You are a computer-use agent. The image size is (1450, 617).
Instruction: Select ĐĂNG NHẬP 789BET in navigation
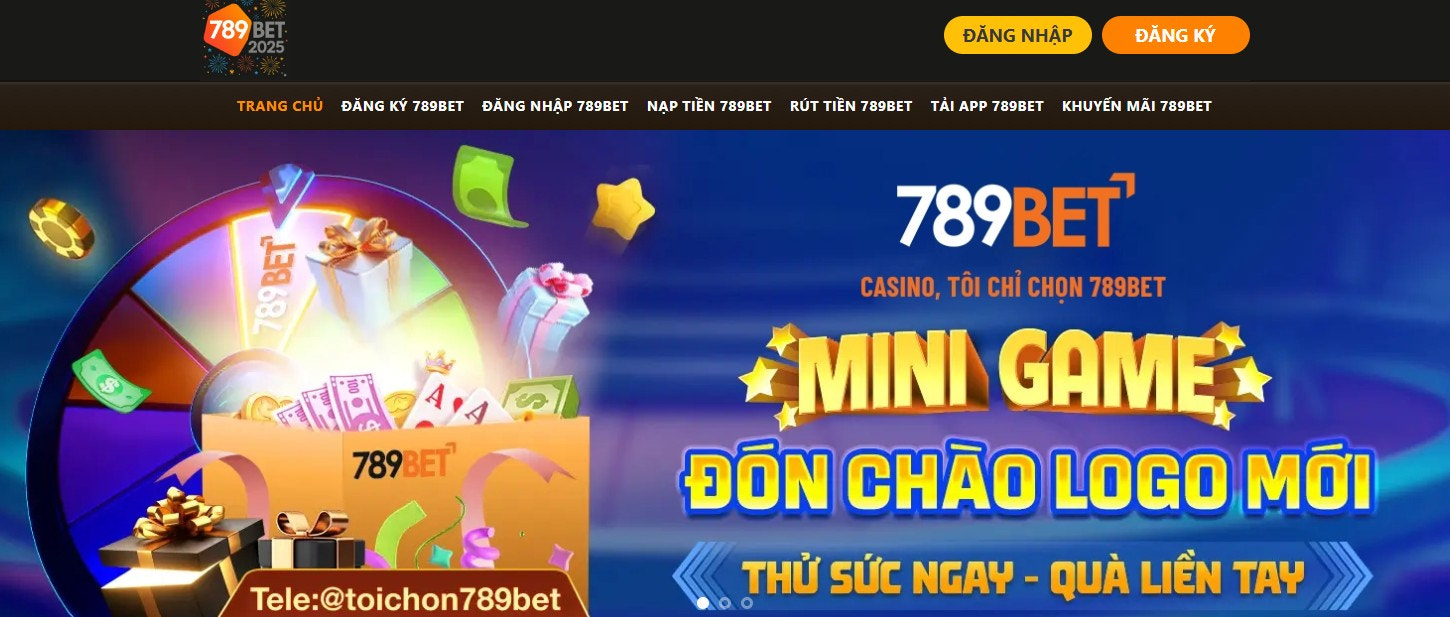[x=555, y=106]
